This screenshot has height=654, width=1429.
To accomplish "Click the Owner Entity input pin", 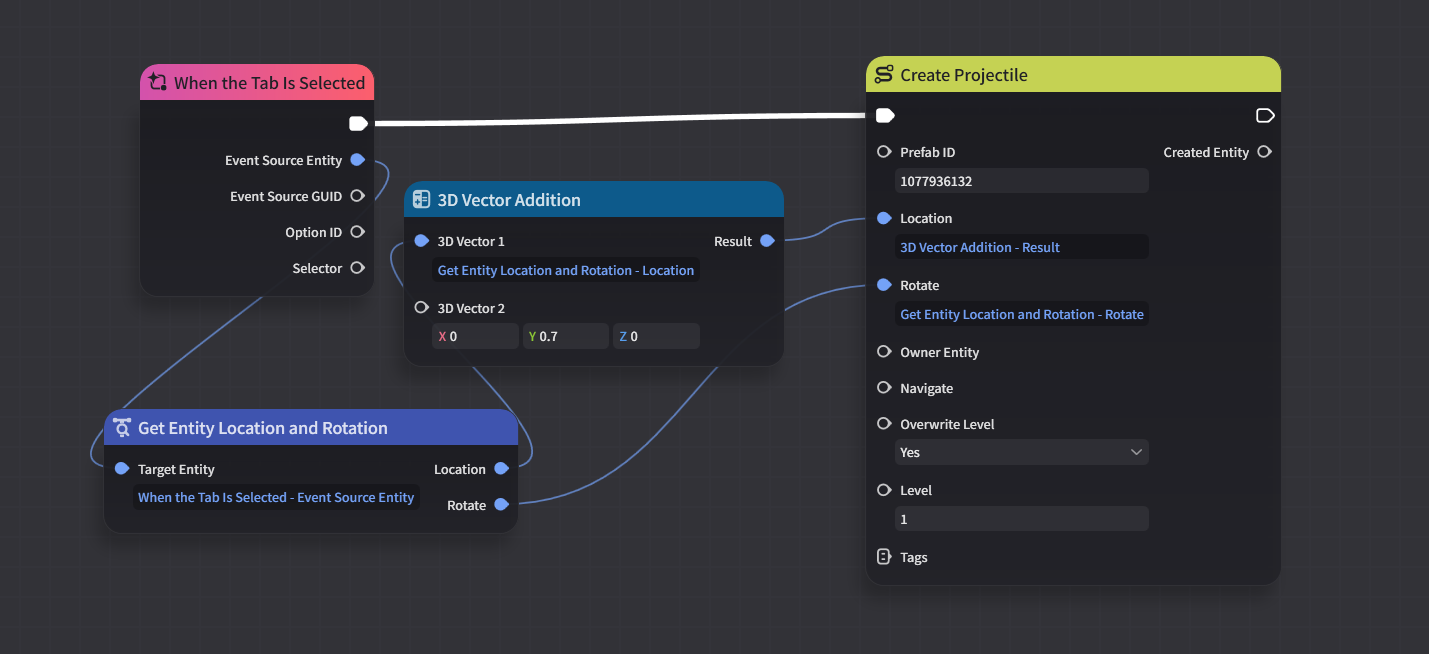I will coord(884,352).
